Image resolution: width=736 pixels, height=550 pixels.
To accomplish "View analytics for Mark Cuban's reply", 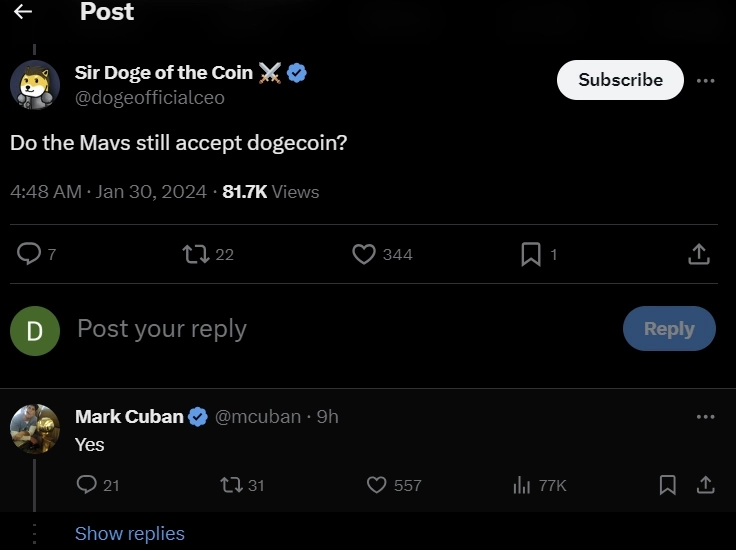I will coord(521,485).
